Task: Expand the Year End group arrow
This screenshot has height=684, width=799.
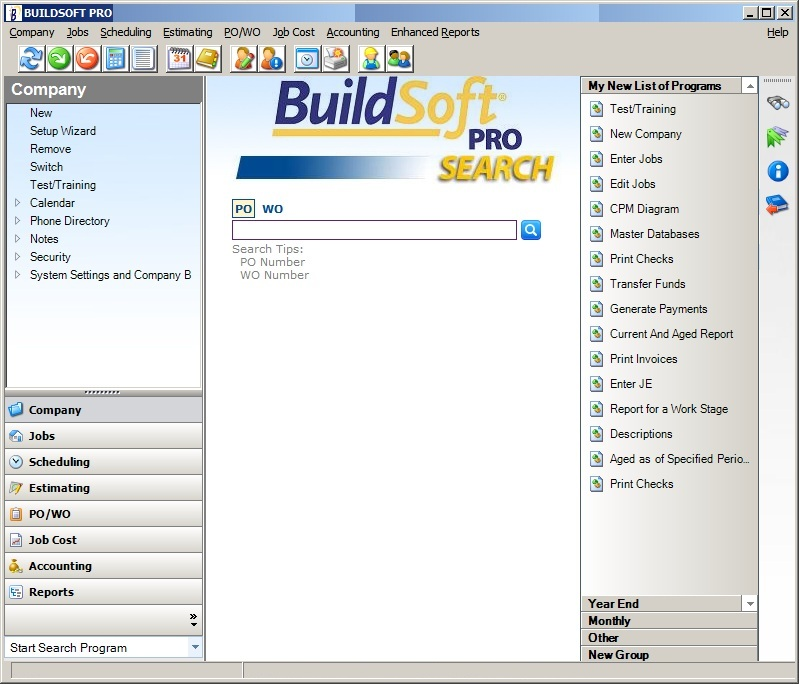Action: pos(750,603)
